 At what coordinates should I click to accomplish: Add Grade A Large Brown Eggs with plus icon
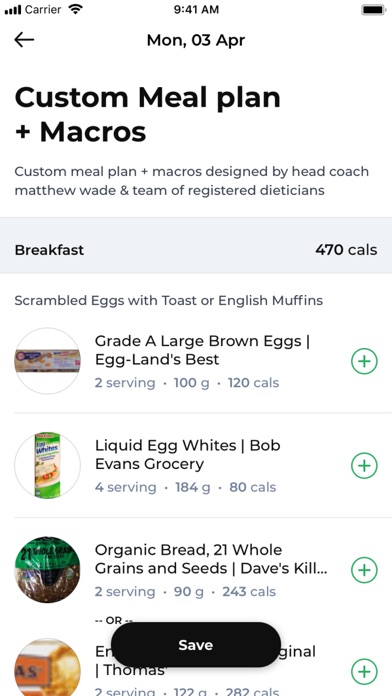(x=364, y=361)
